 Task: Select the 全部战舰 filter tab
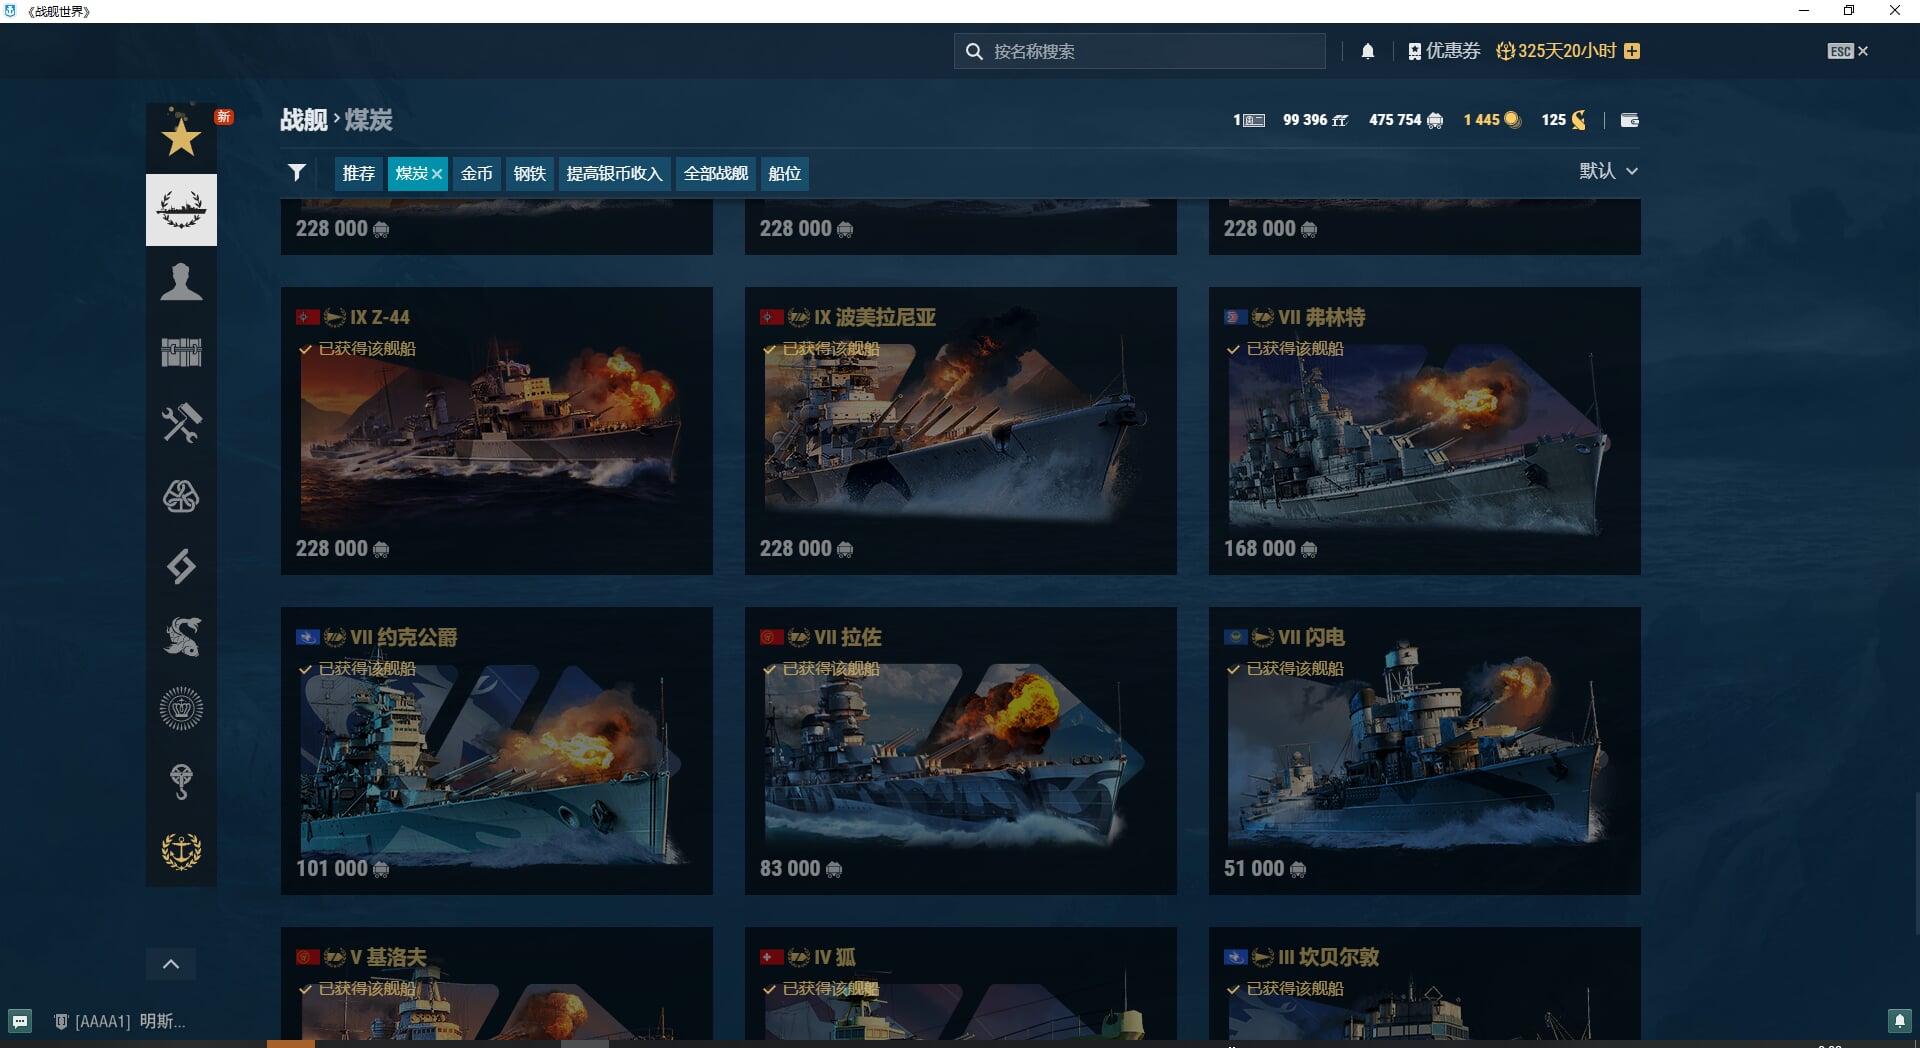coord(715,173)
